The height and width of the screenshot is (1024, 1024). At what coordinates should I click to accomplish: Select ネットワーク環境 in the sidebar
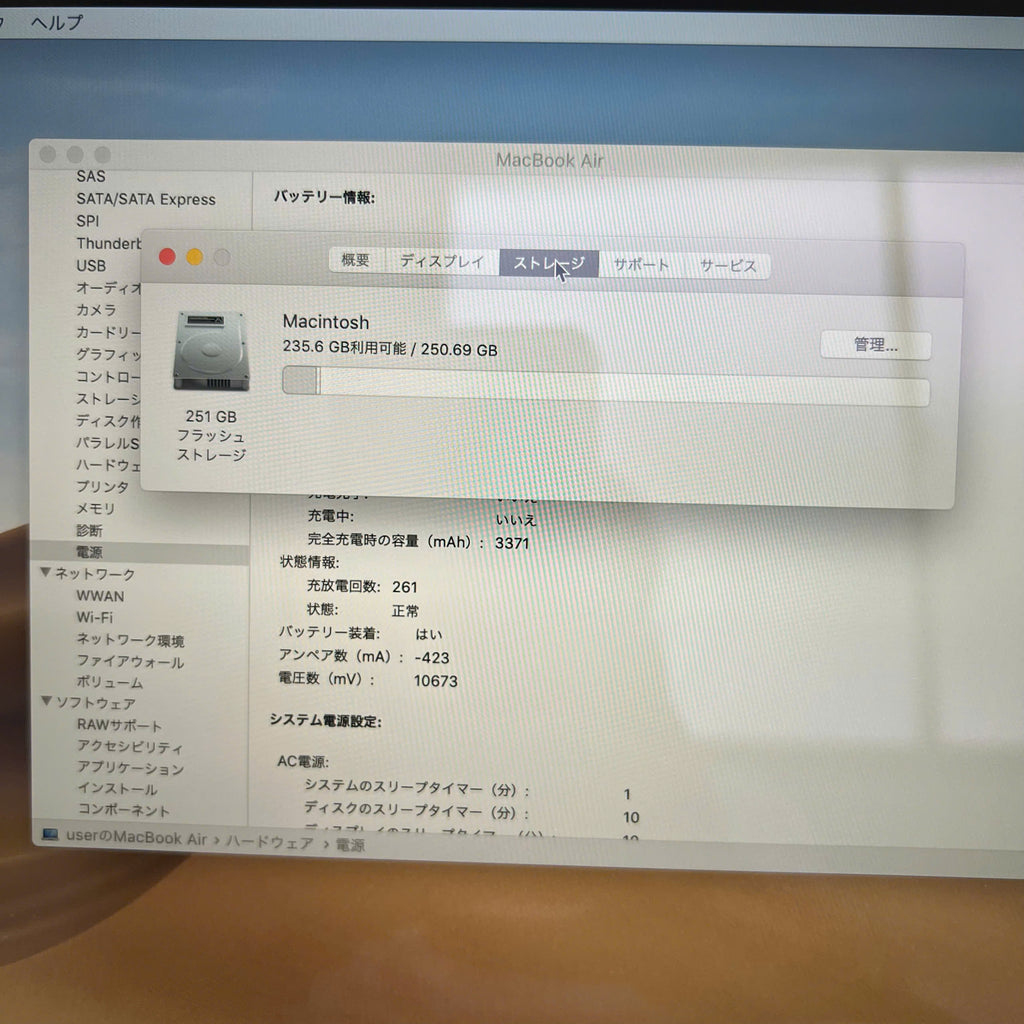130,639
